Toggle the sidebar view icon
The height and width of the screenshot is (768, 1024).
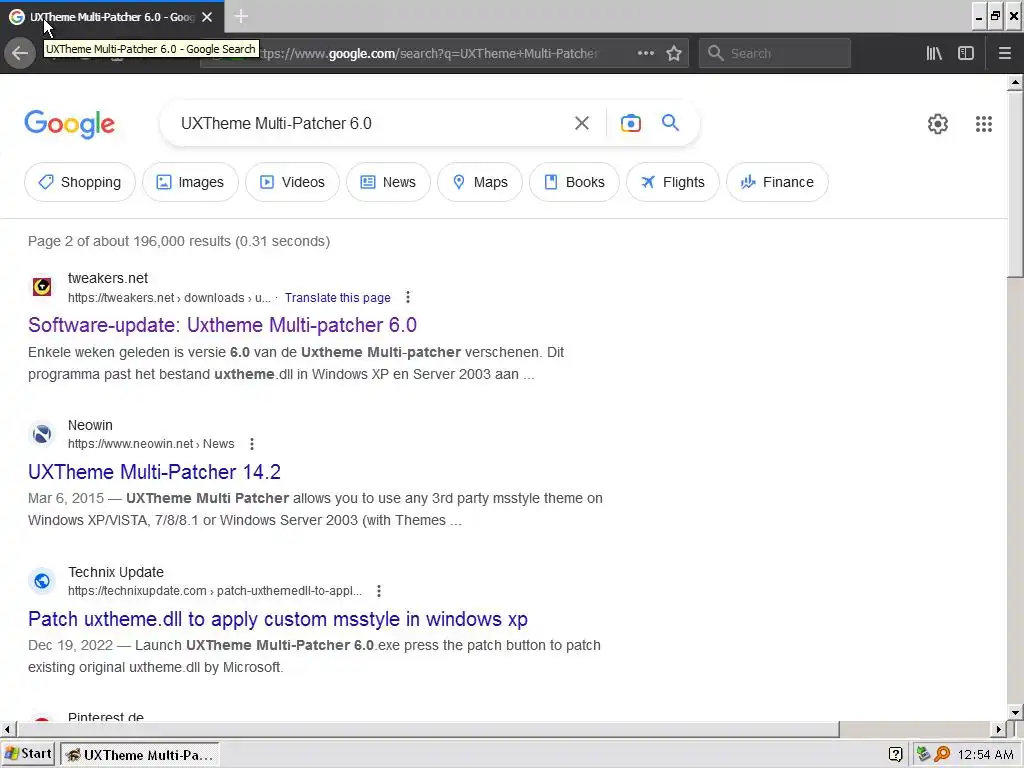click(x=966, y=53)
